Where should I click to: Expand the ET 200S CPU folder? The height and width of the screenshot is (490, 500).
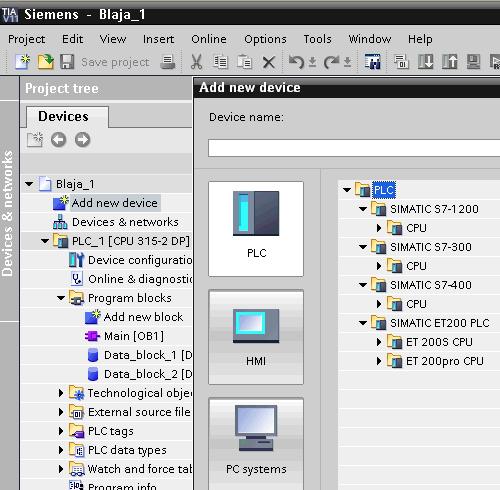click(x=379, y=342)
